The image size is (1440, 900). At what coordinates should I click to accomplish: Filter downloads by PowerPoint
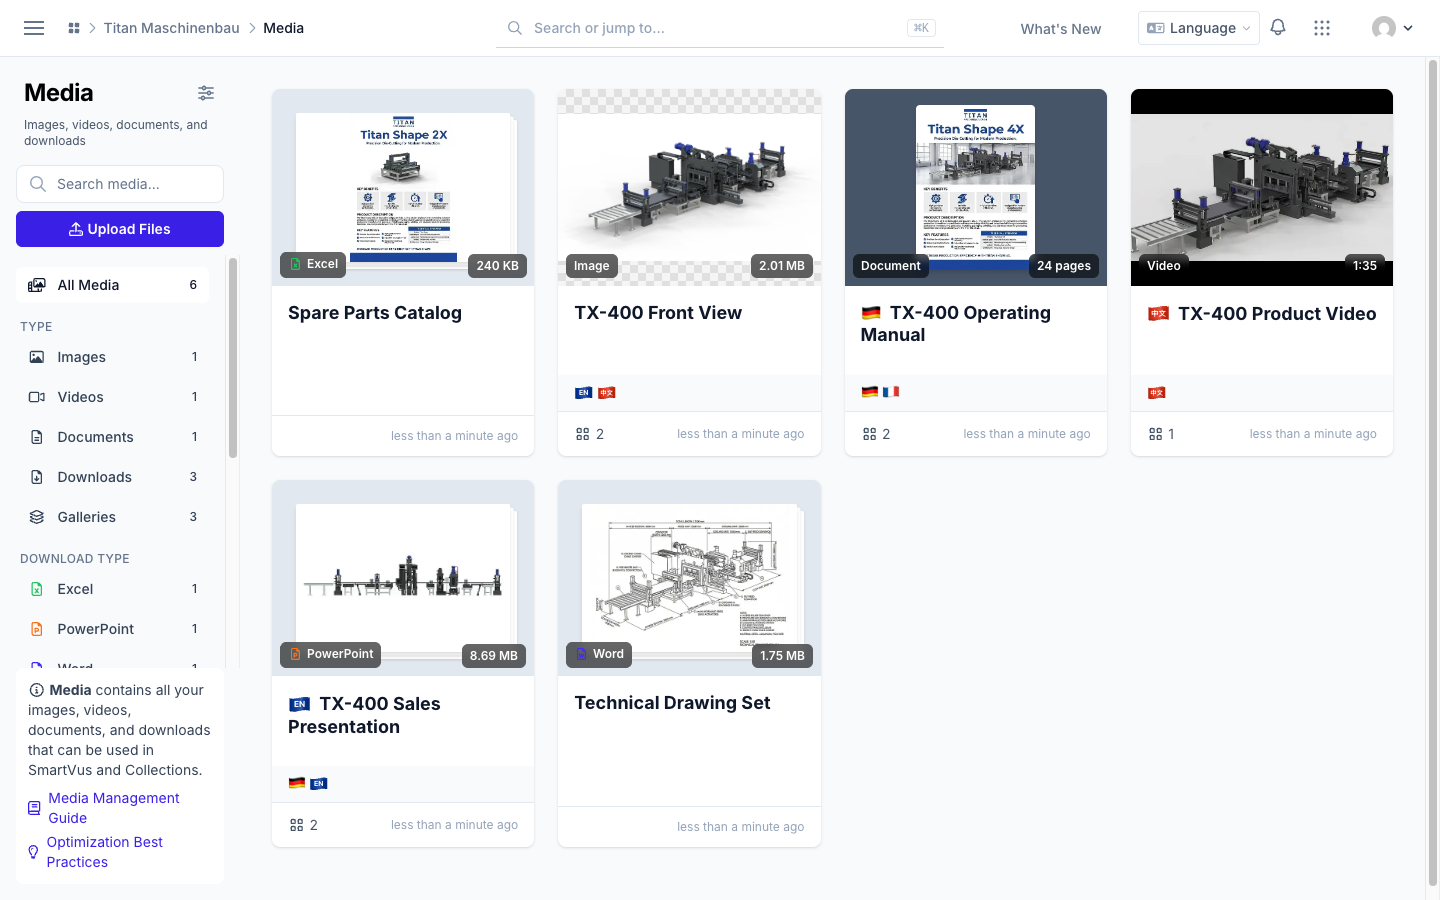click(113, 629)
